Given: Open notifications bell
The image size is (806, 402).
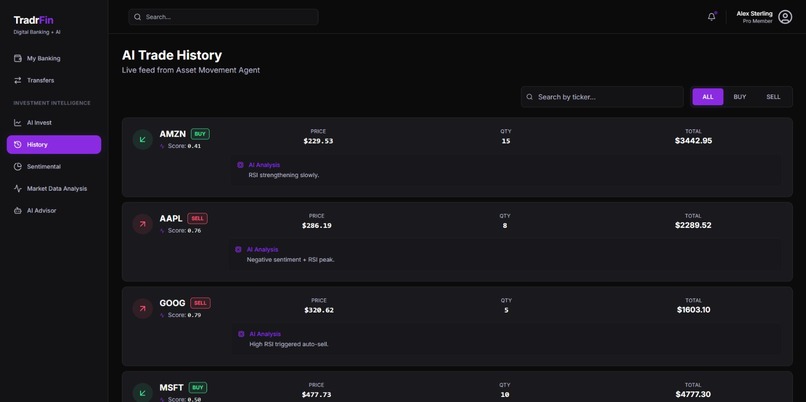Looking at the screenshot, I should tap(711, 17).
